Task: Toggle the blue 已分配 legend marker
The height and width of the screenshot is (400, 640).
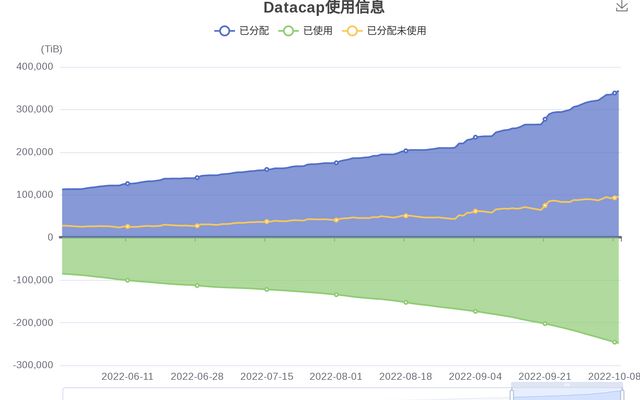Action: coord(224,31)
